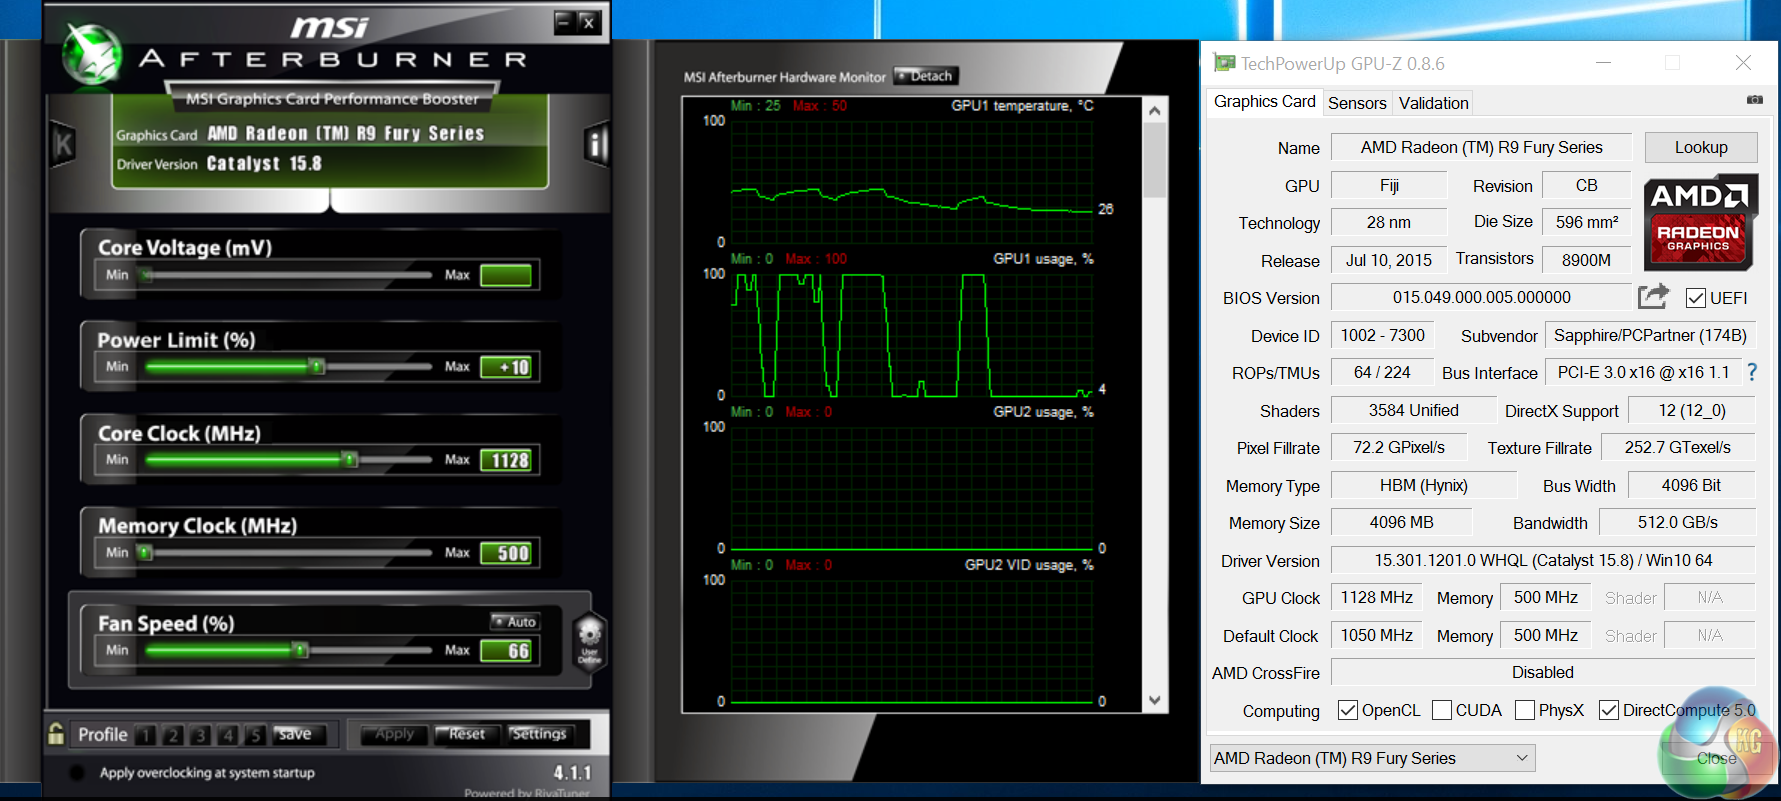Image resolution: width=1781 pixels, height=801 pixels.
Task: Toggle the CUDA checkbox
Action: pyautogui.click(x=1442, y=710)
